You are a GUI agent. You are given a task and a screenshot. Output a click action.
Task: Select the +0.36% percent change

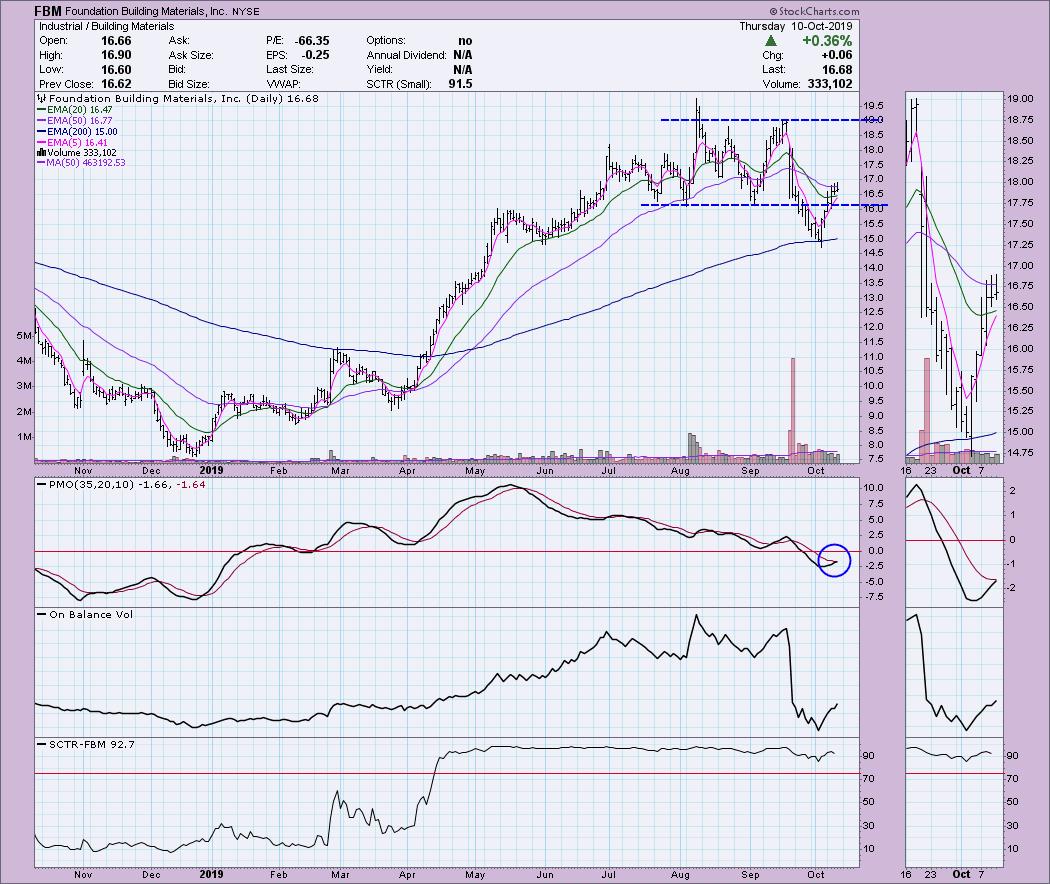click(x=827, y=41)
